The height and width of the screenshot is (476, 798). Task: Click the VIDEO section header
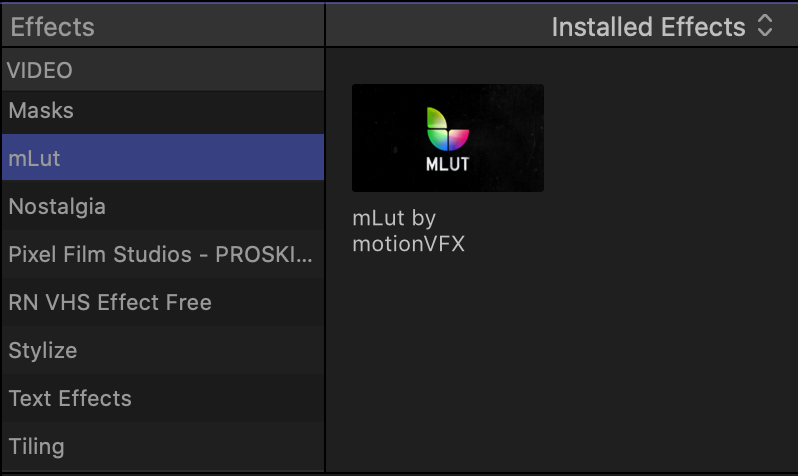coord(40,71)
